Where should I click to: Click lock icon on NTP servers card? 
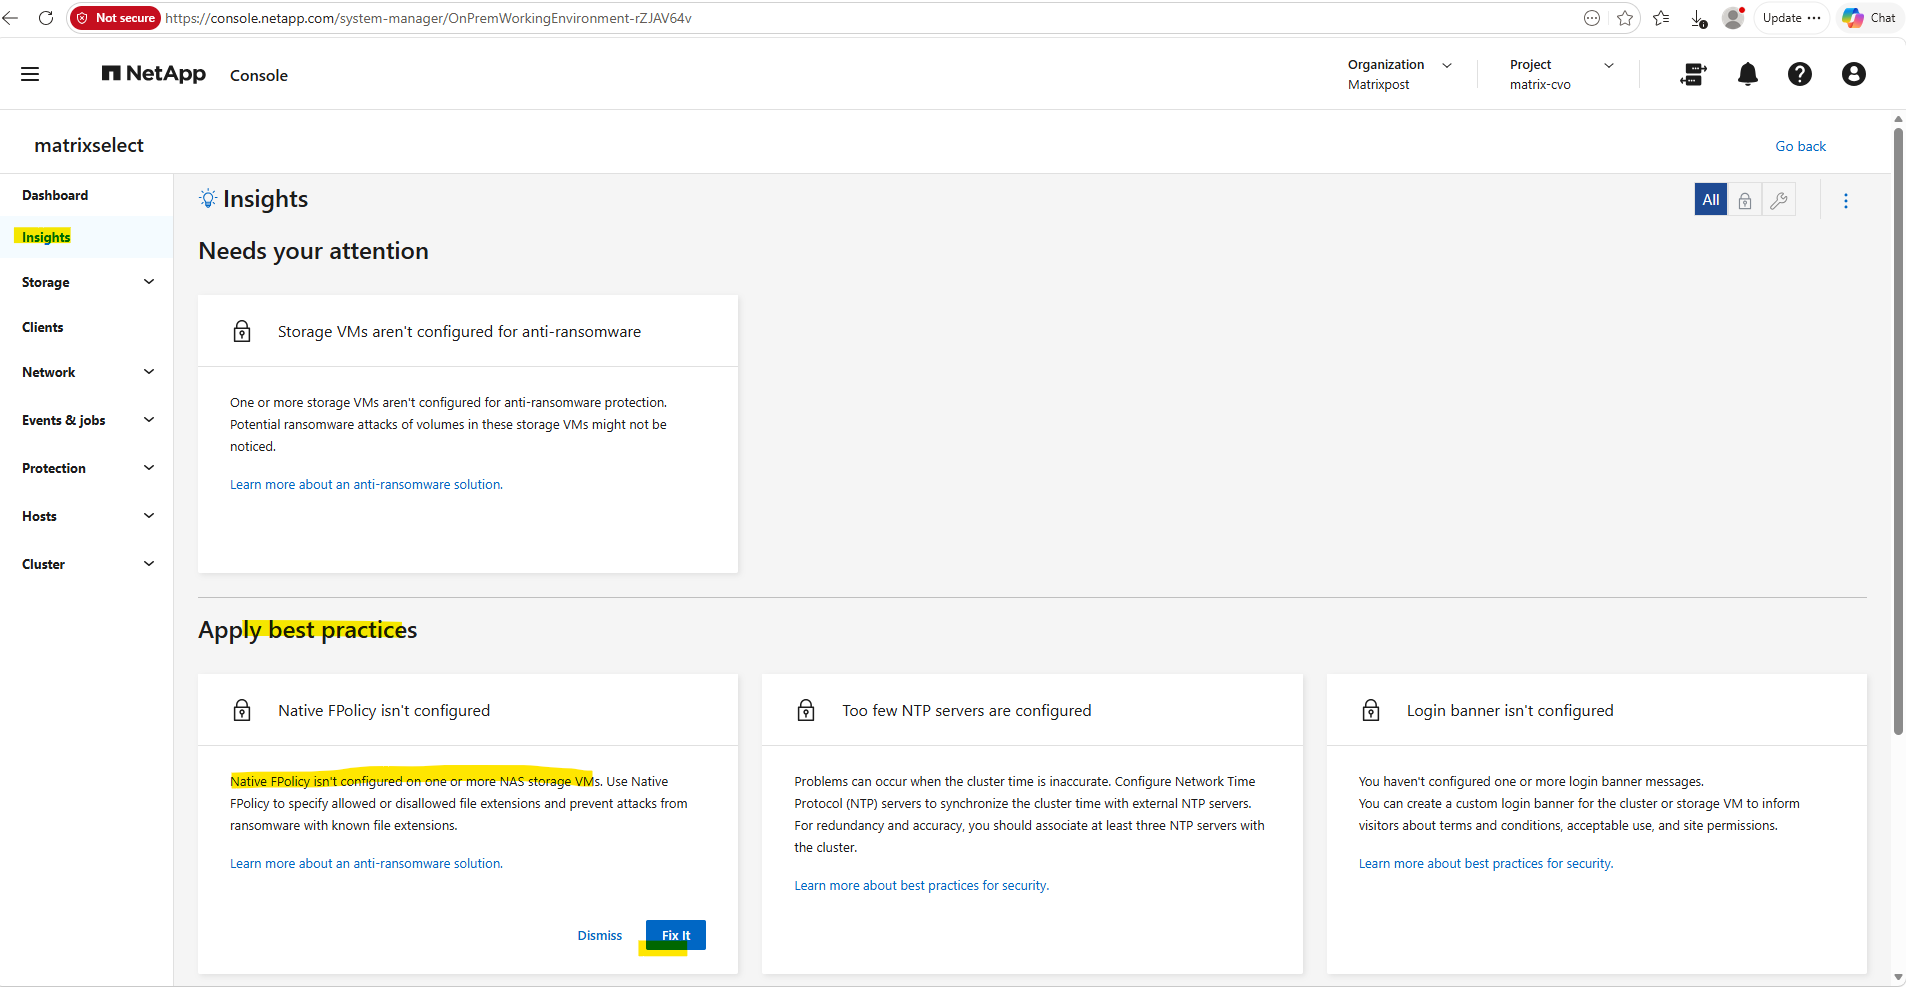click(x=806, y=710)
